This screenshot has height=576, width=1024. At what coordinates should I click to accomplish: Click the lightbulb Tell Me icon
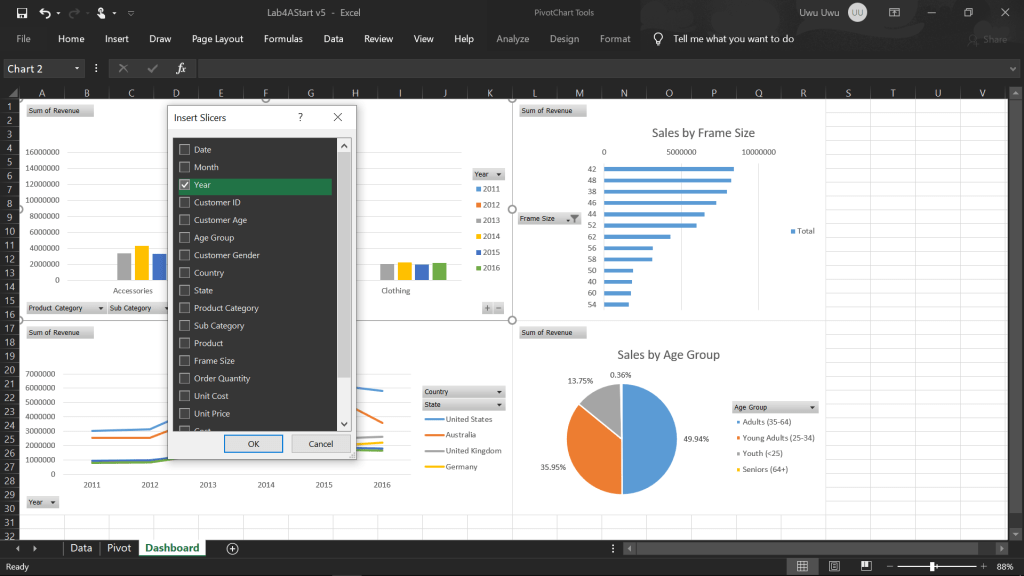tap(658, 39)
